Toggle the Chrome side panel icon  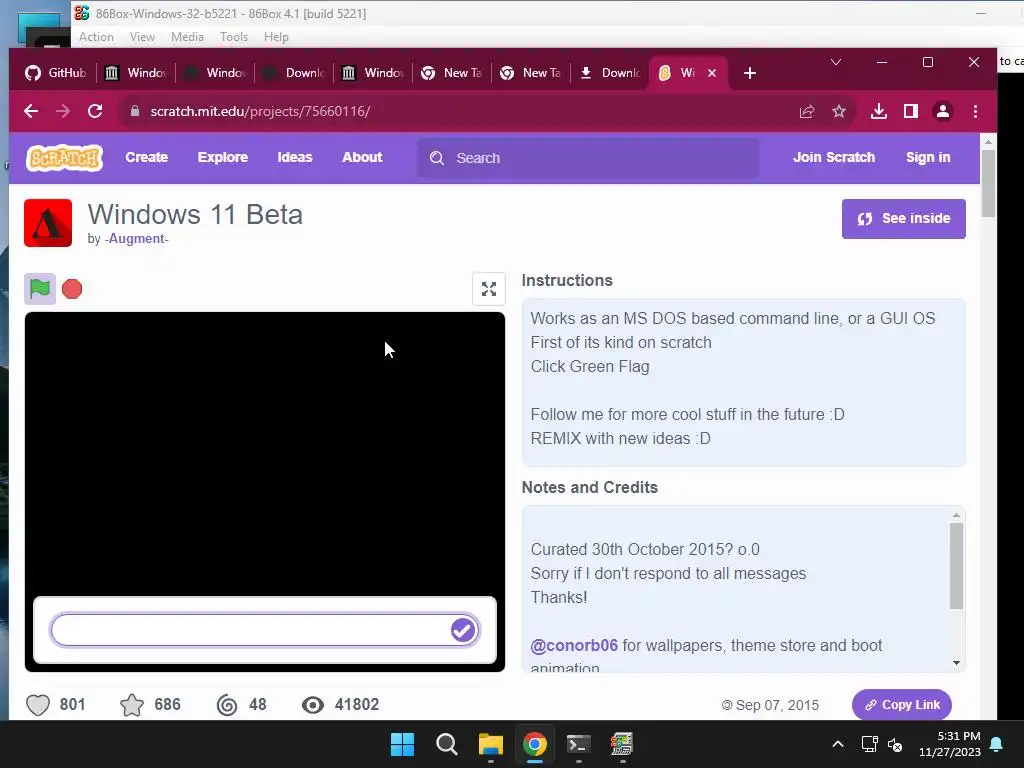pyautogui.click(x=911, y=111)
